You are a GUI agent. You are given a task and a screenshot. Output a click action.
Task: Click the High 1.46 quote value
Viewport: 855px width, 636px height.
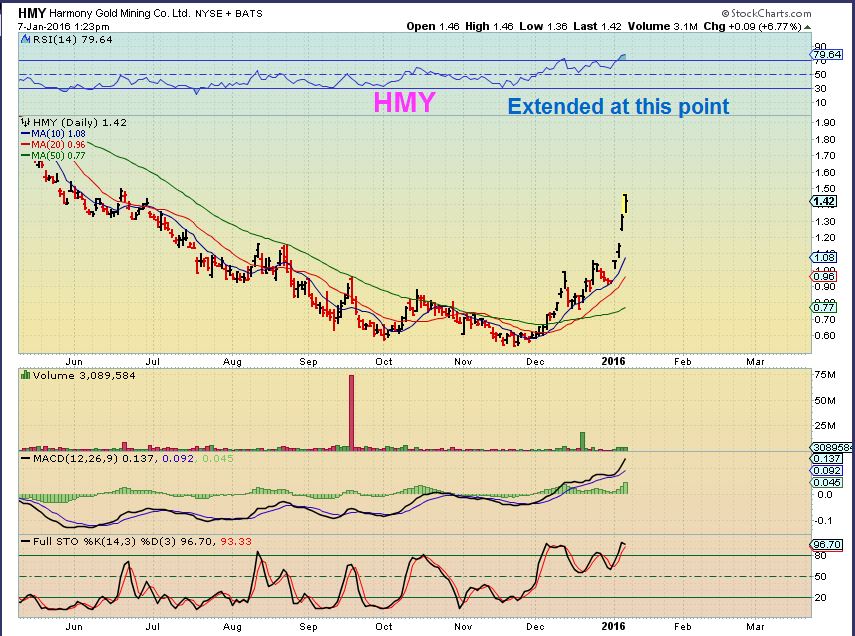489,26
